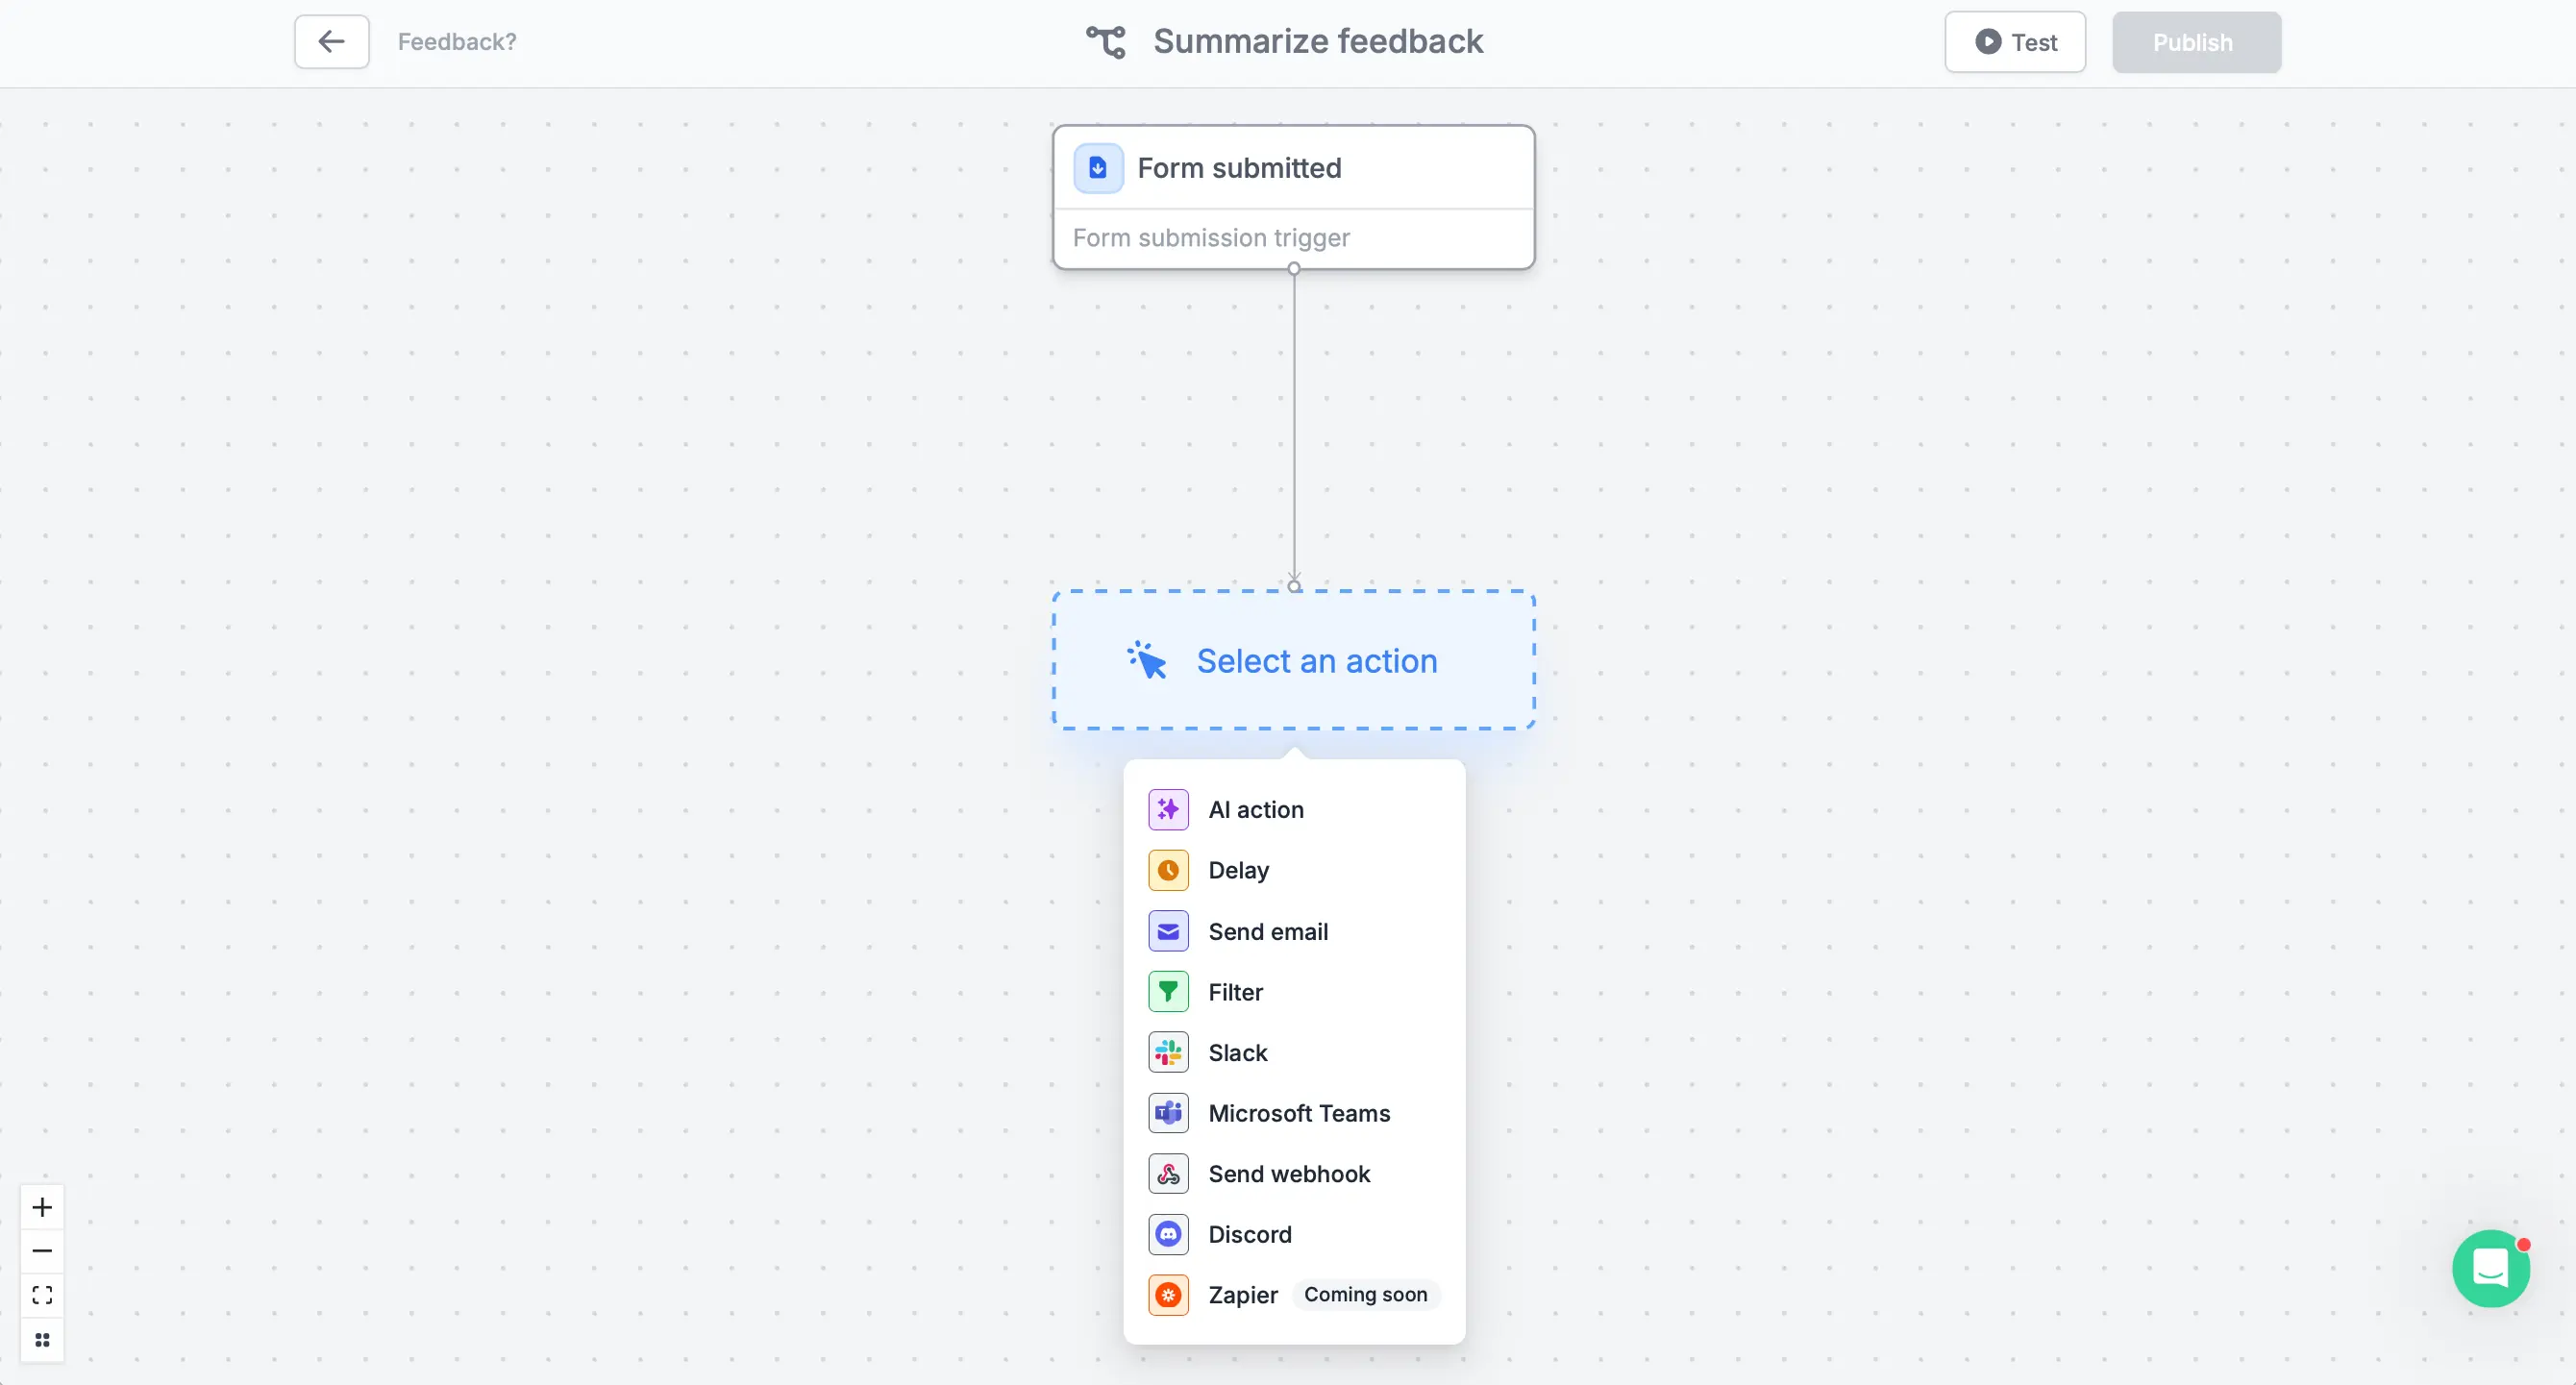
Task: Click the Zapier icon
Action: click(1168, 1294)
